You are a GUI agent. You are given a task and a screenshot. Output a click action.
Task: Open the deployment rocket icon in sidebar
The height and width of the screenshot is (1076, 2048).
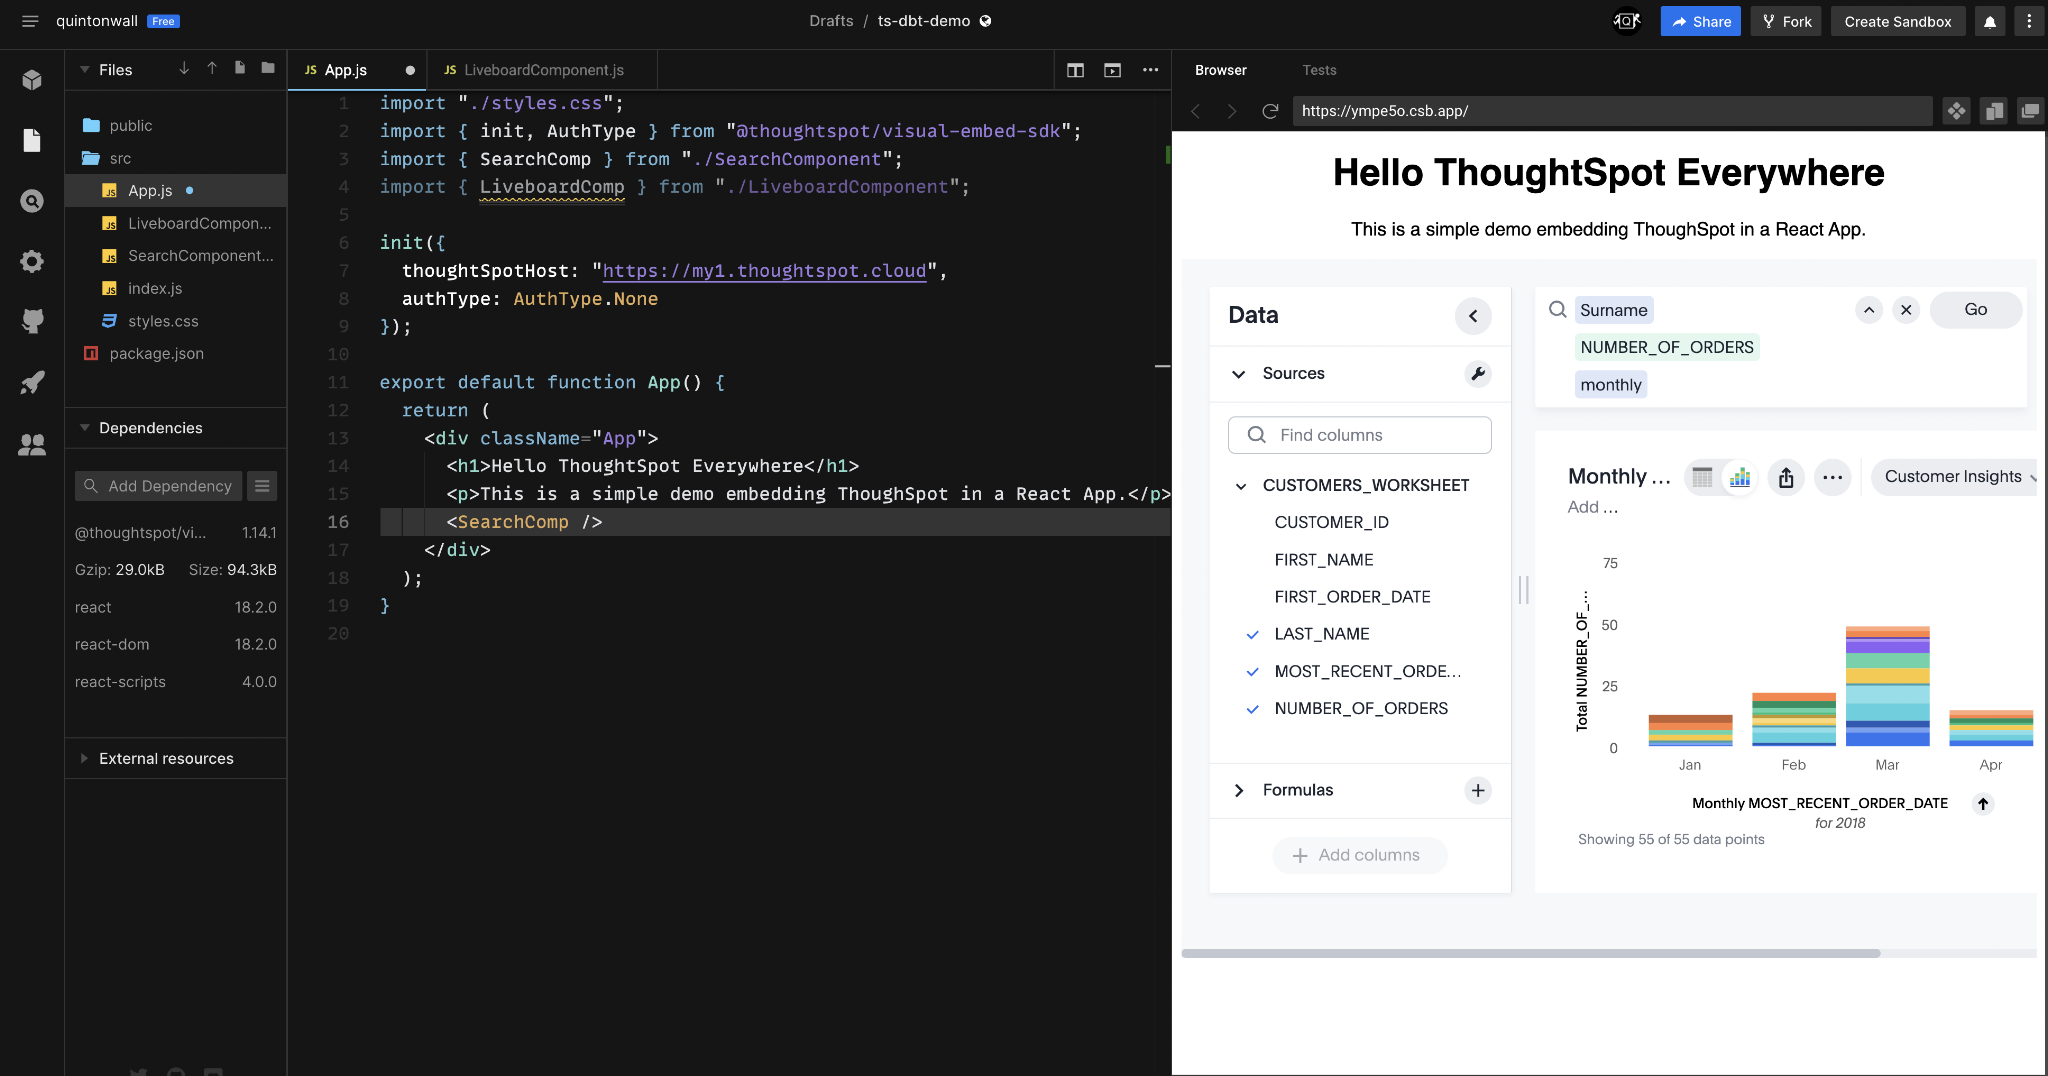[32, 382]
